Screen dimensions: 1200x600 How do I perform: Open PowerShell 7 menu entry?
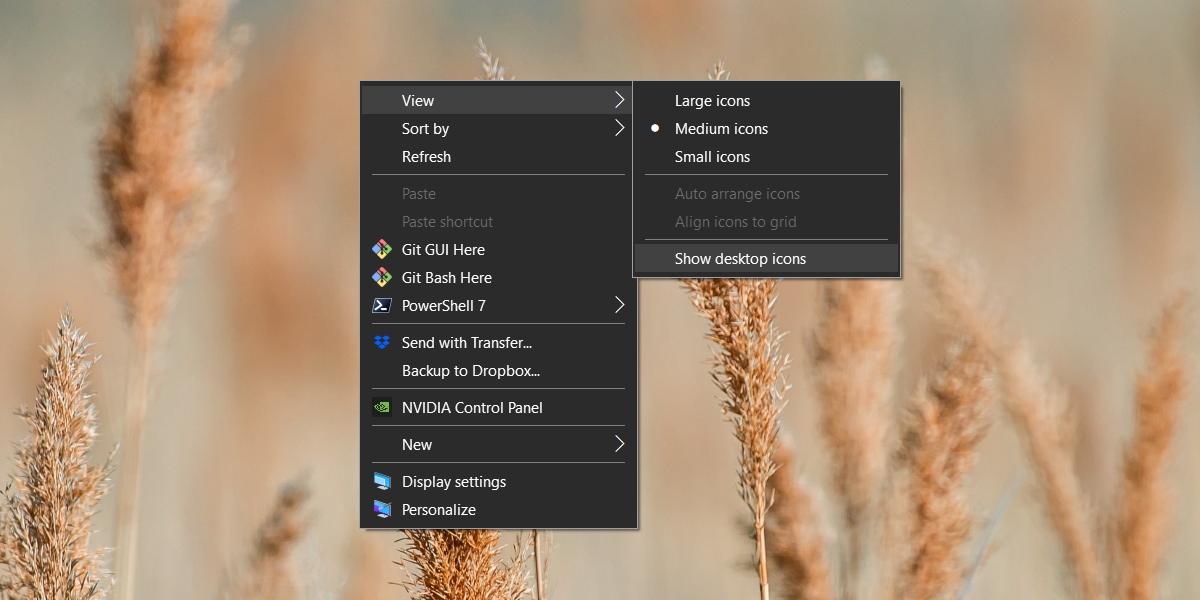[x=497, y=306]
